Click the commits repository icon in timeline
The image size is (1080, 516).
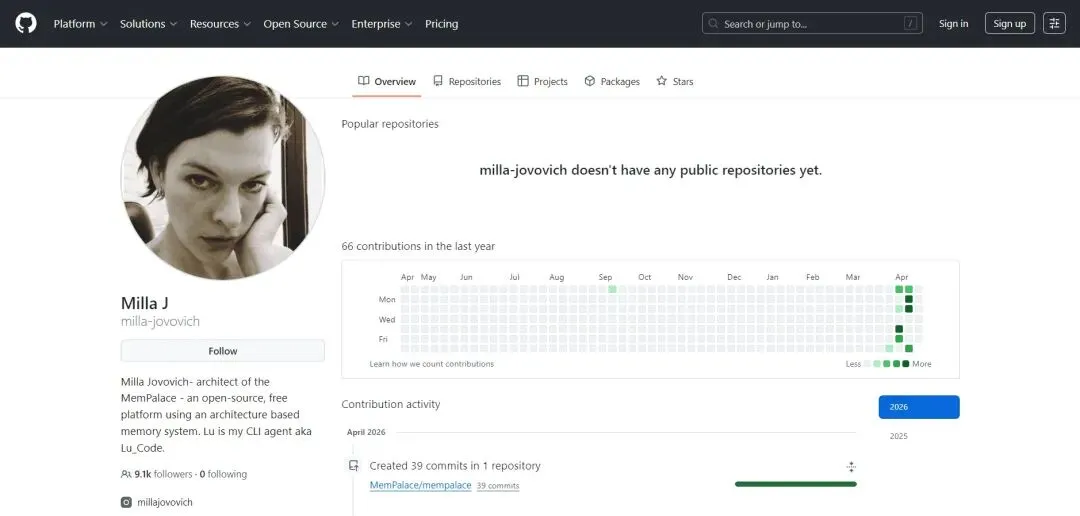[x=353, y=466]
